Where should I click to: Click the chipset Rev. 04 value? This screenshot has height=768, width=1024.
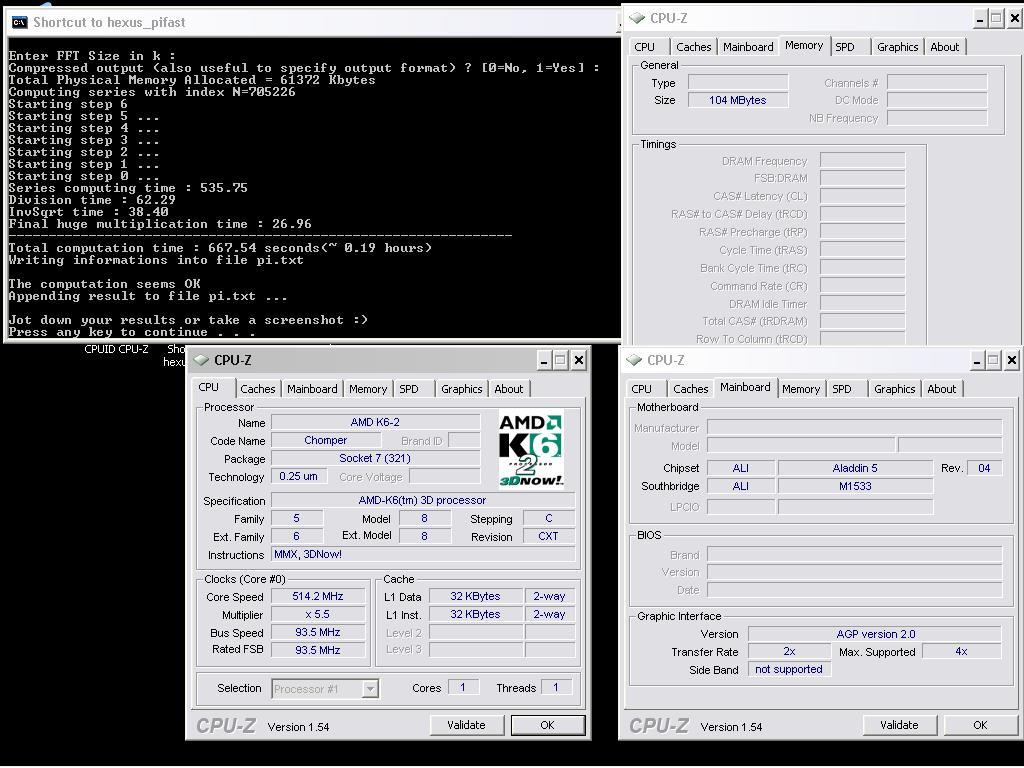point(984,468)
